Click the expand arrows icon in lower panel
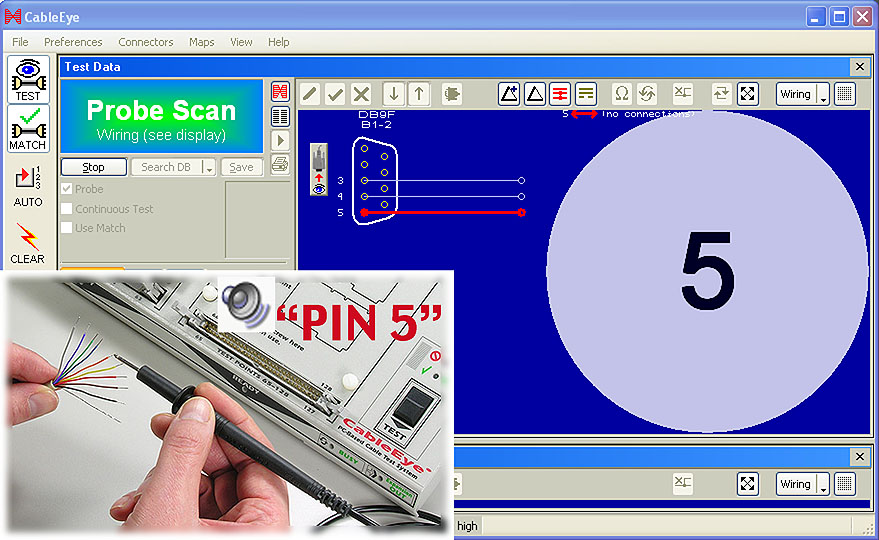Image resolution: width=879 pixels, height=540 pixels. coord(747,484)
